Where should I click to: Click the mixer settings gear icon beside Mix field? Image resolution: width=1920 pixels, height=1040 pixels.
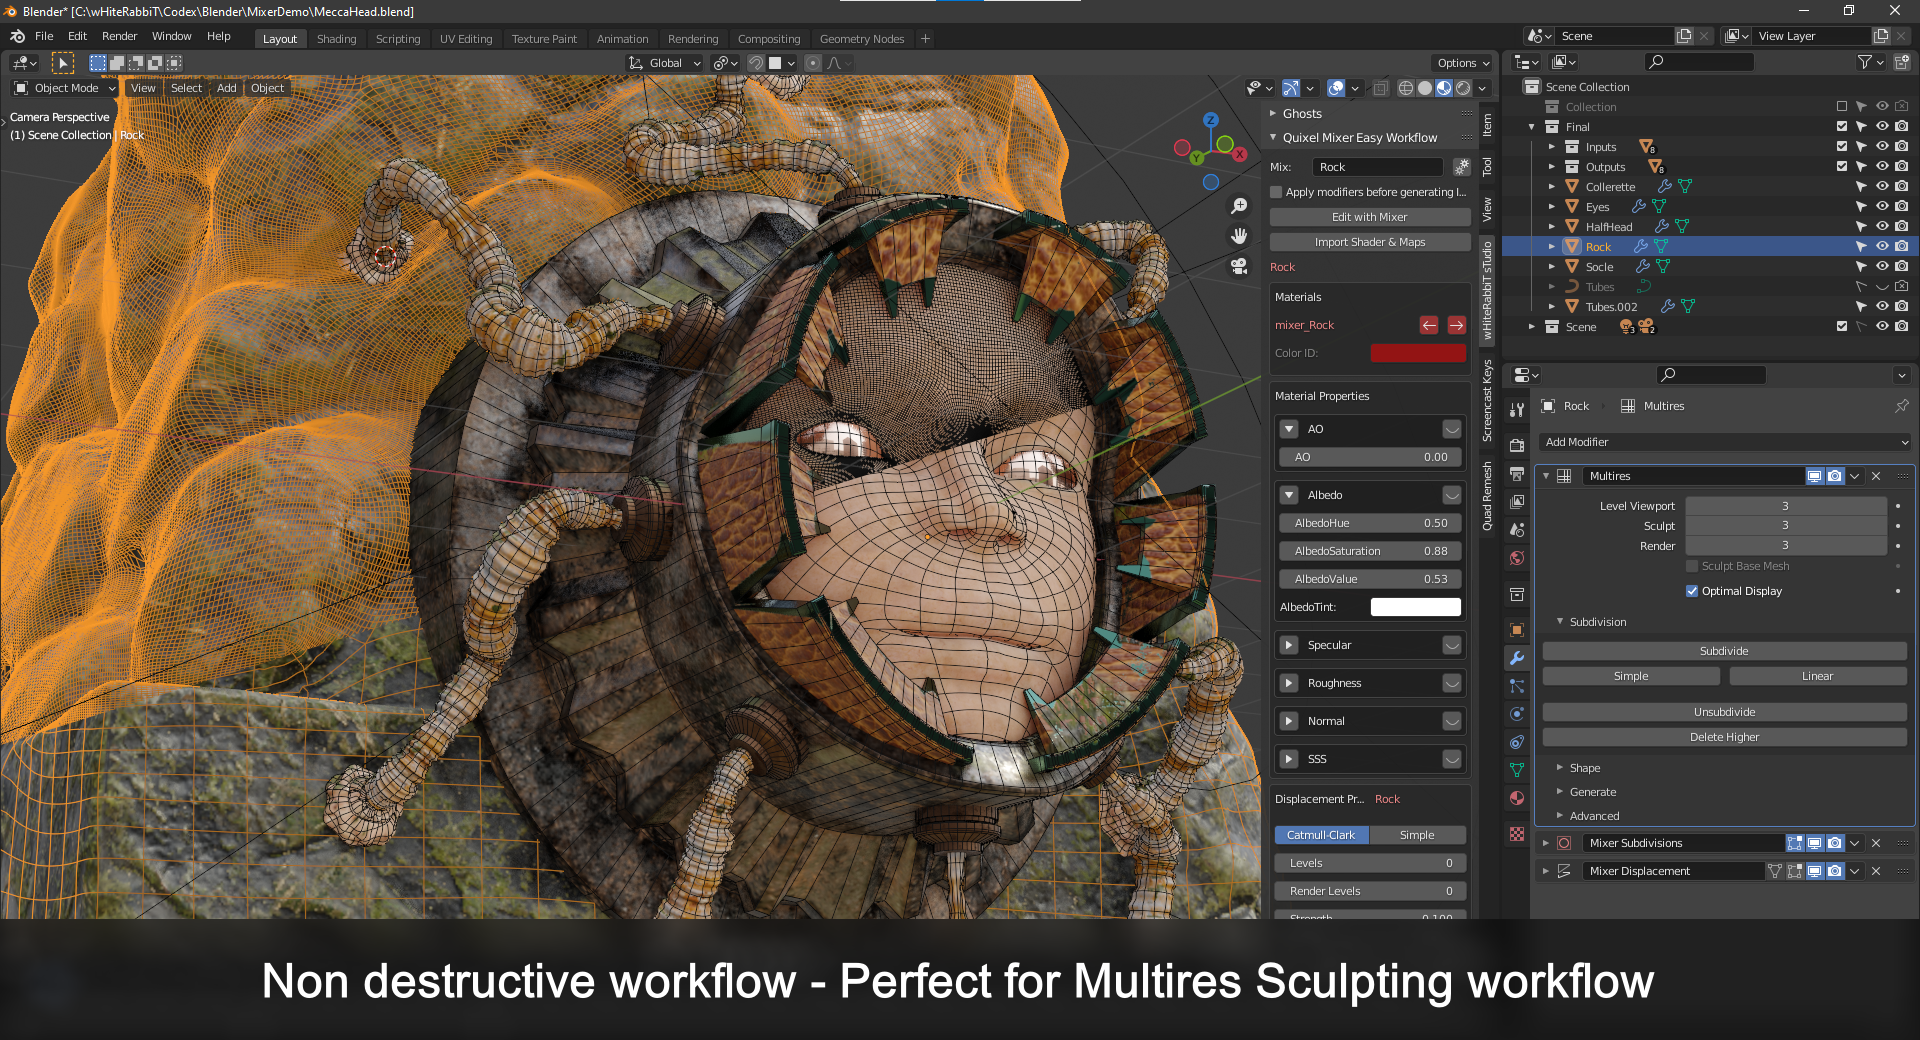tap(1461, 167)
